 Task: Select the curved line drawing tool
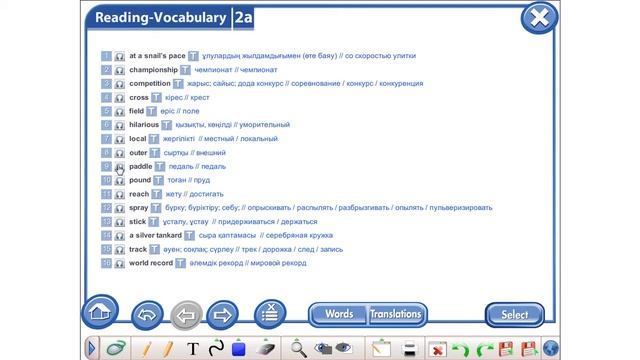(216, 348)
